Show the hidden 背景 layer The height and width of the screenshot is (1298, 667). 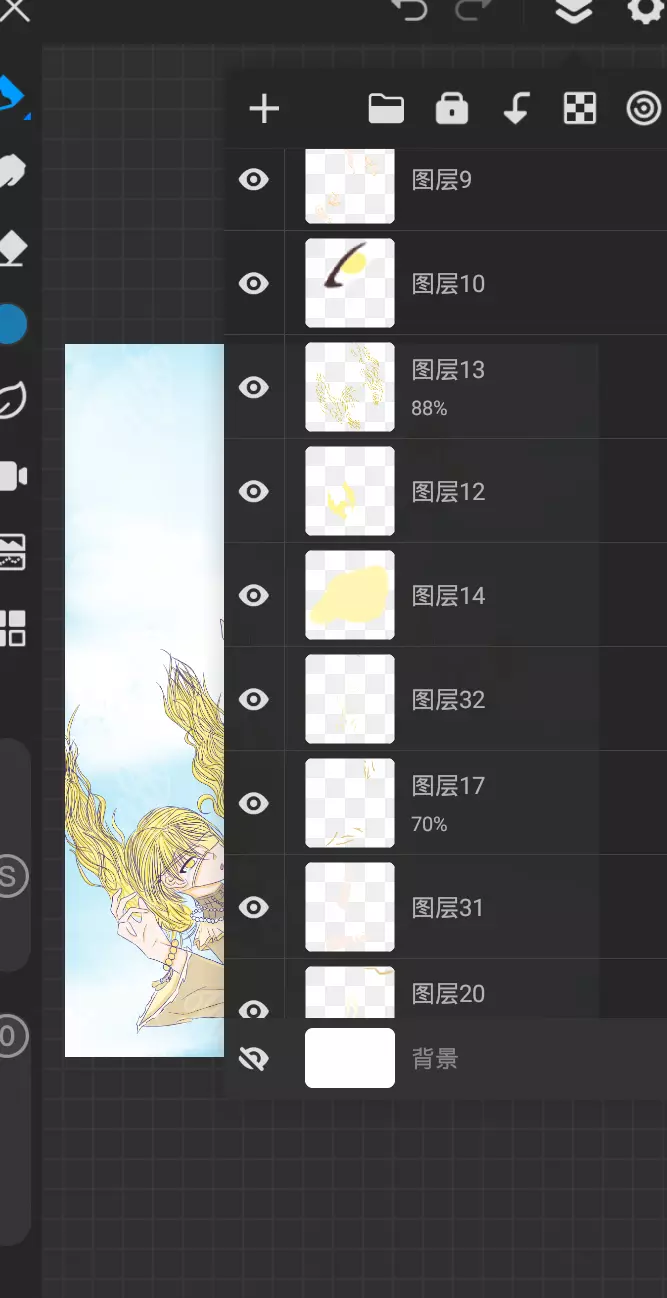click(254, 1058)
